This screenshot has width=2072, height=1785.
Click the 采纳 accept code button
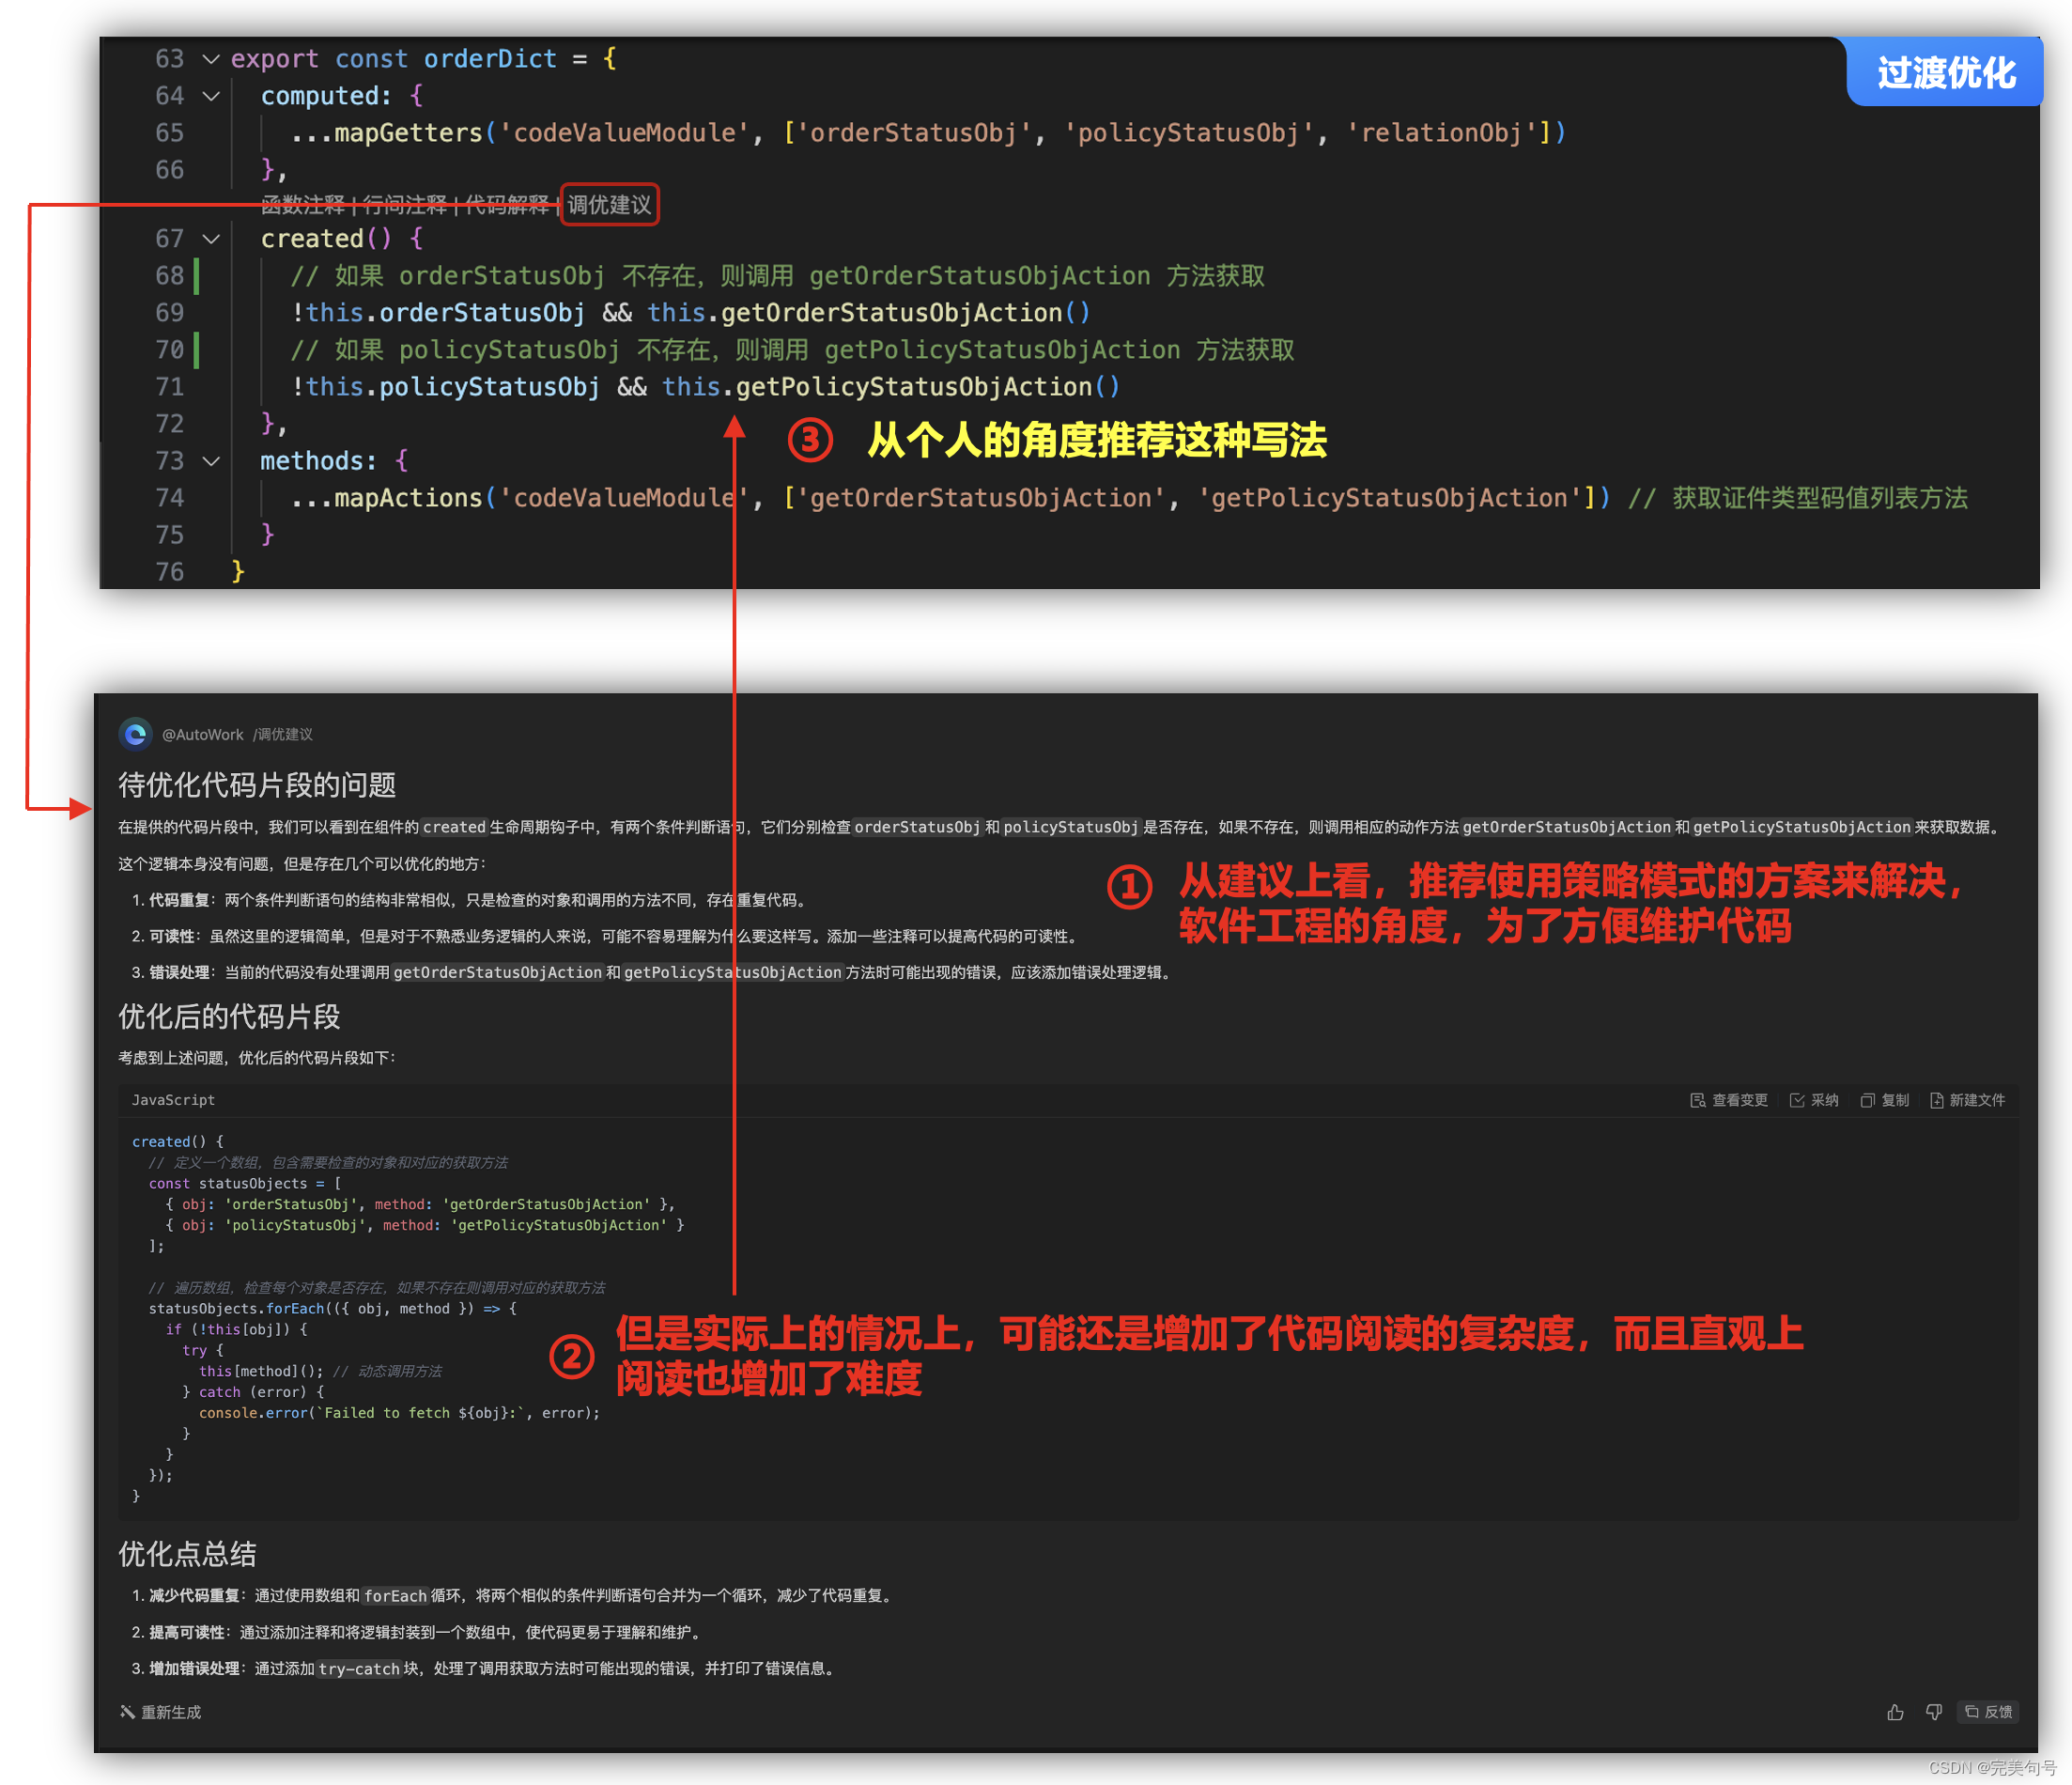point(1814,1100)
